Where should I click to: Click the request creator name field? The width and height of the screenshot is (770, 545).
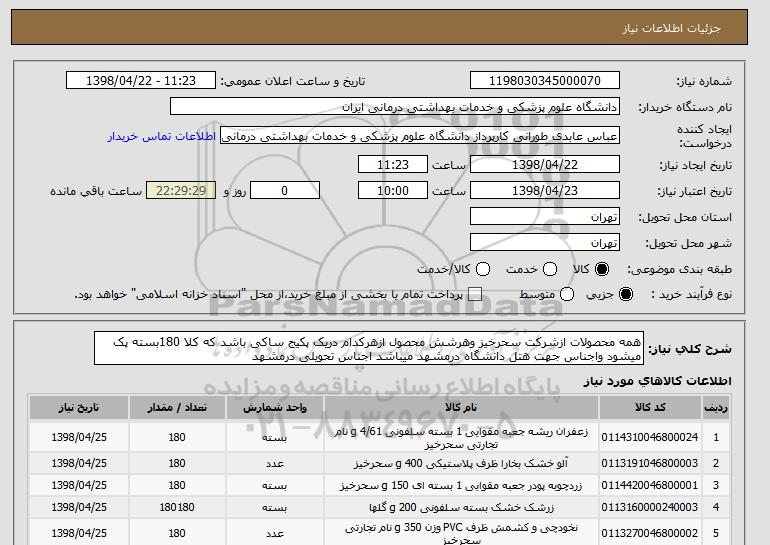pyautogui.click(x=420, y=136)
